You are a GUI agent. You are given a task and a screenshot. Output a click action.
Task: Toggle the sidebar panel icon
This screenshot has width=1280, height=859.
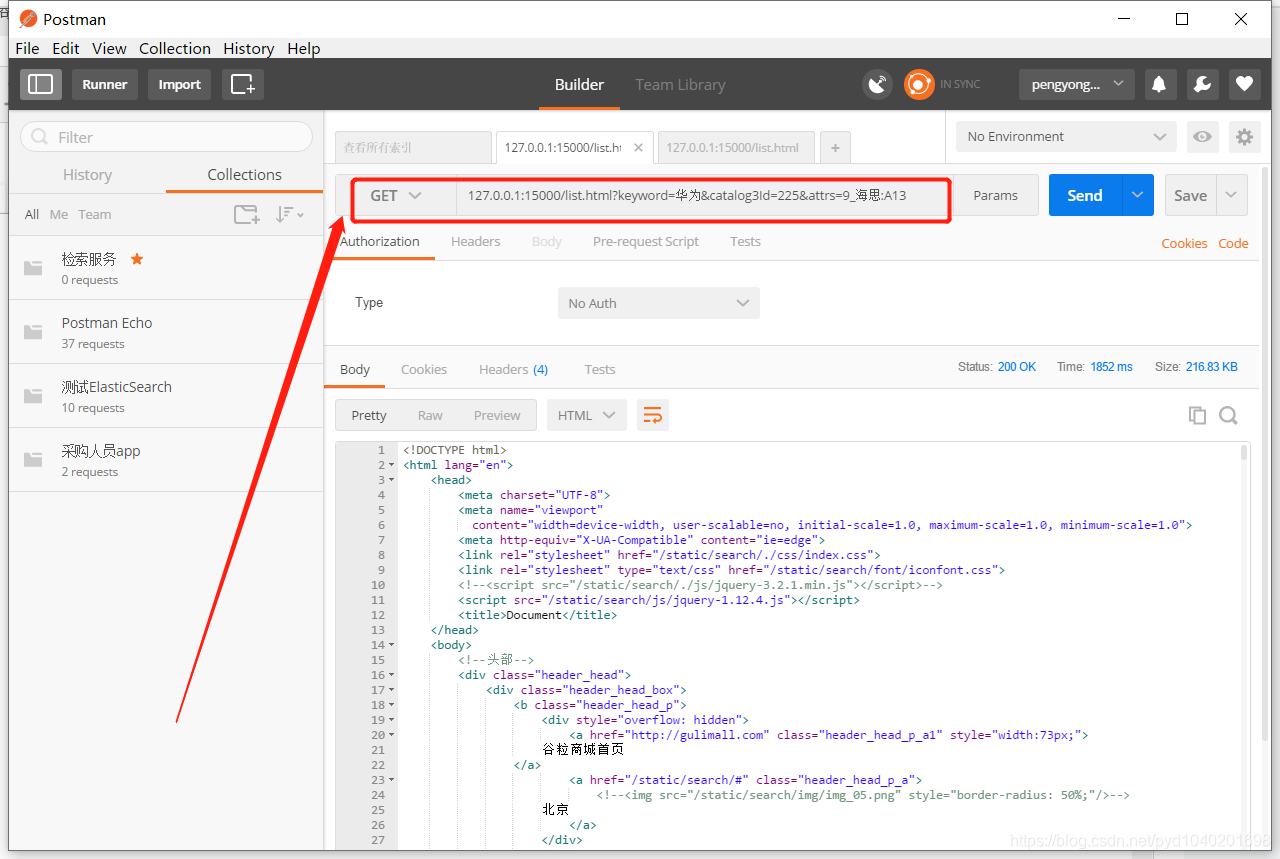[x=41, y=84]
